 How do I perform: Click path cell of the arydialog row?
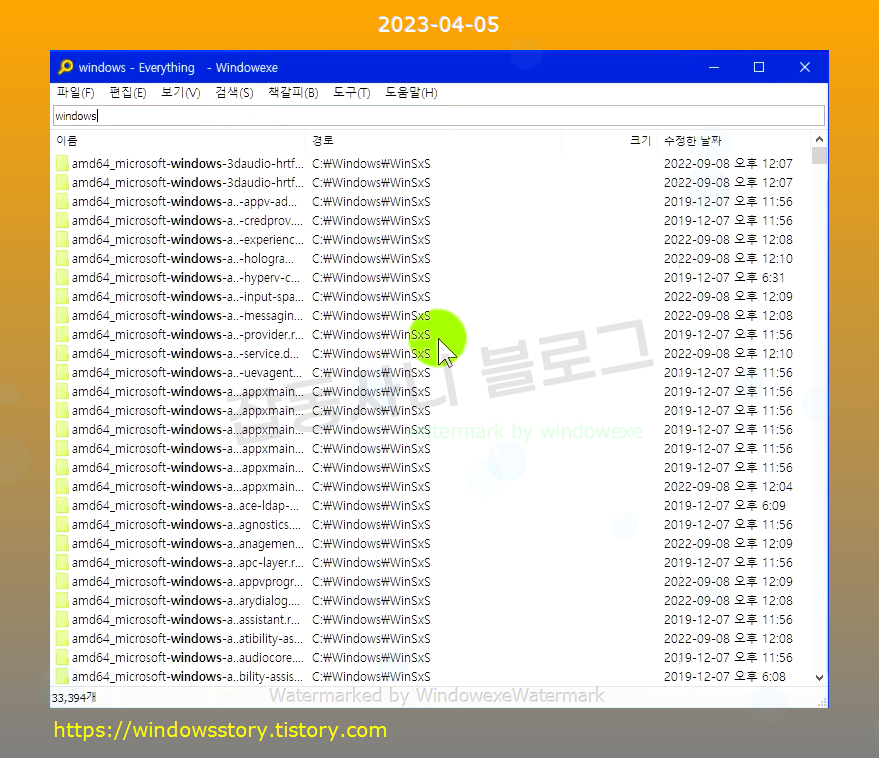[371, 601]
